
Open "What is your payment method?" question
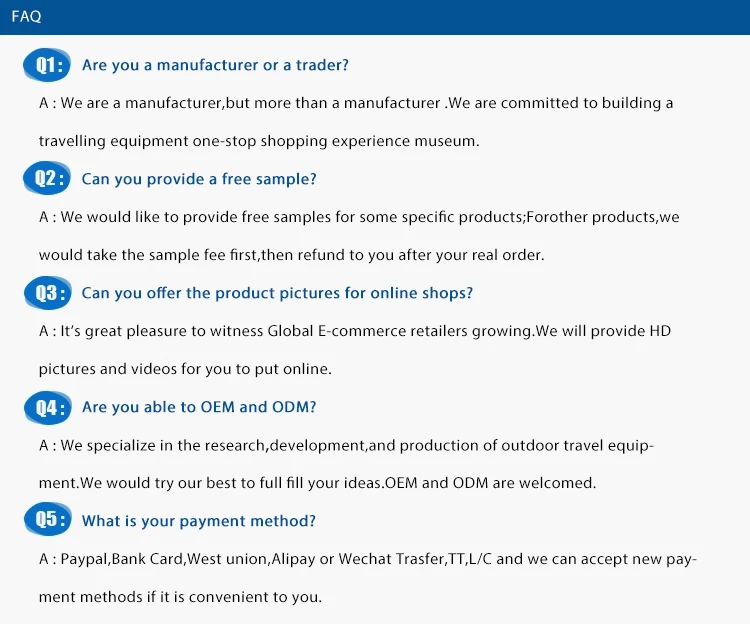click(x=199, y=521)
